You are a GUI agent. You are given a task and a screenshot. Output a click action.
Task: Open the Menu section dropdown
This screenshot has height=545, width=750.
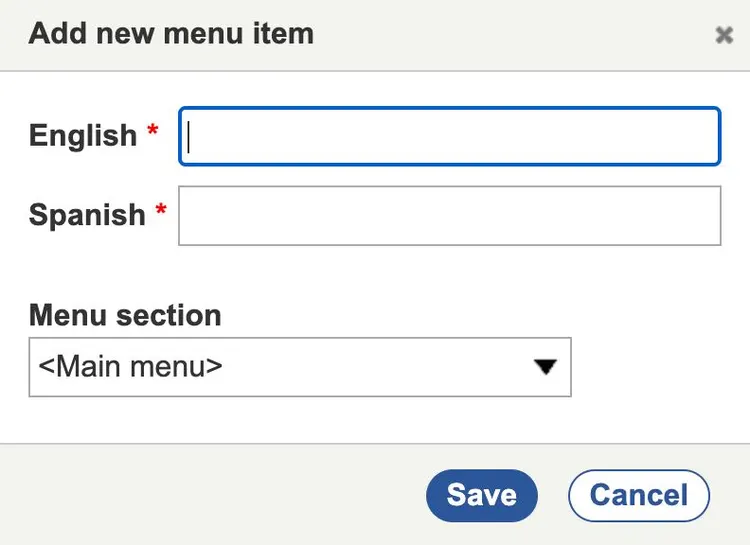pos(299,367)
